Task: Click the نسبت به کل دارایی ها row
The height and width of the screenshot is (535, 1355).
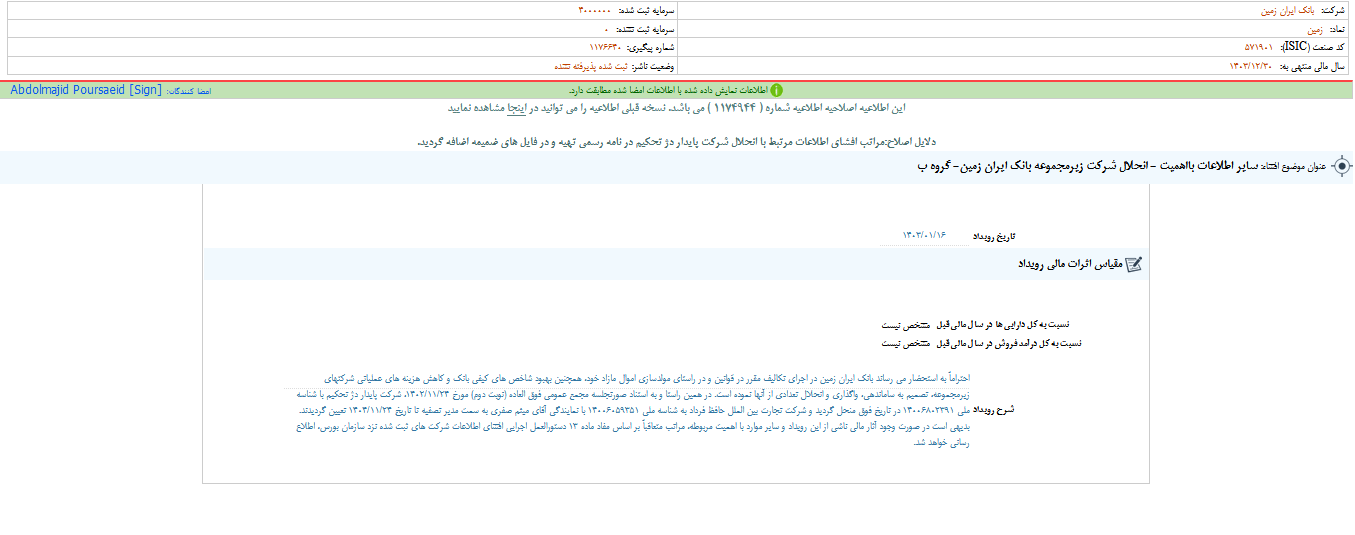Action: 975,324
